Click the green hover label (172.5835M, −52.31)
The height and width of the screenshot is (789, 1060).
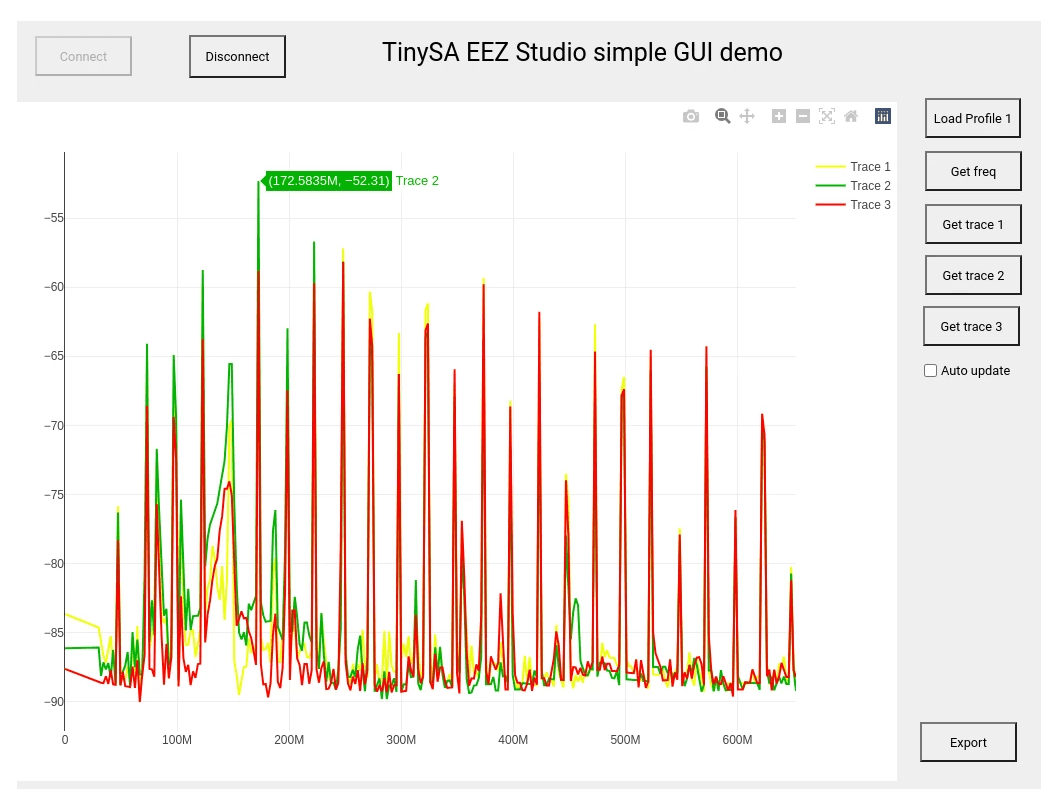(x=329, y=181)
